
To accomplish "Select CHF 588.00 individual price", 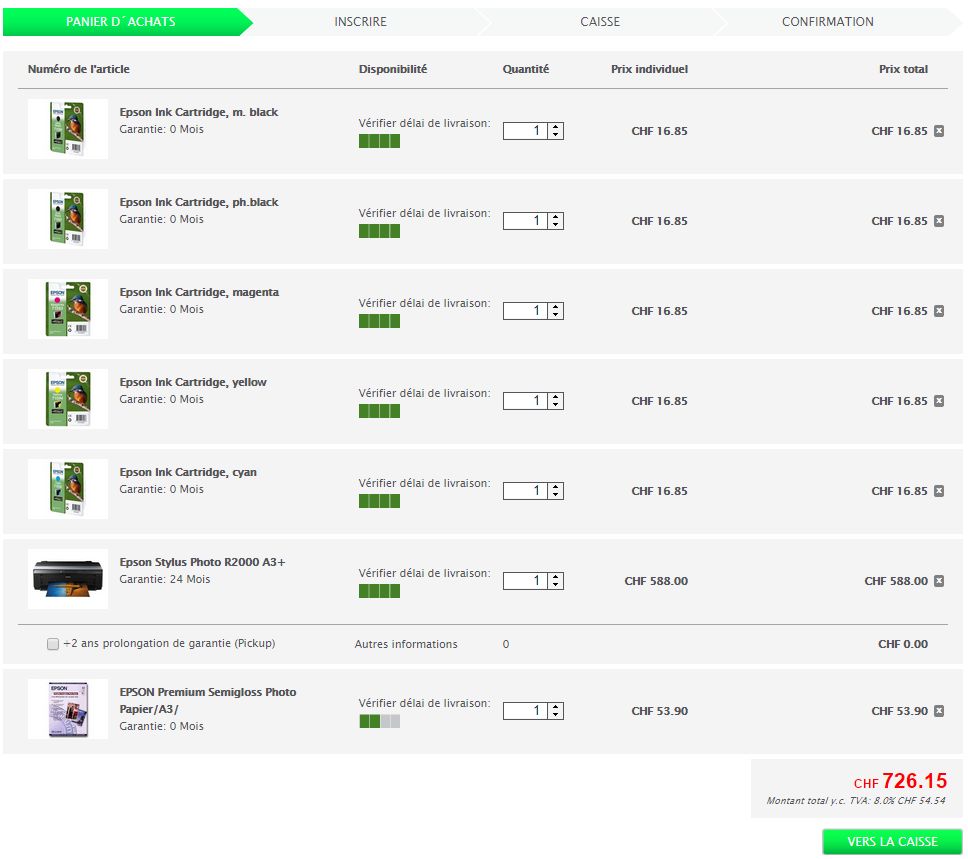I will coord(656,581).
